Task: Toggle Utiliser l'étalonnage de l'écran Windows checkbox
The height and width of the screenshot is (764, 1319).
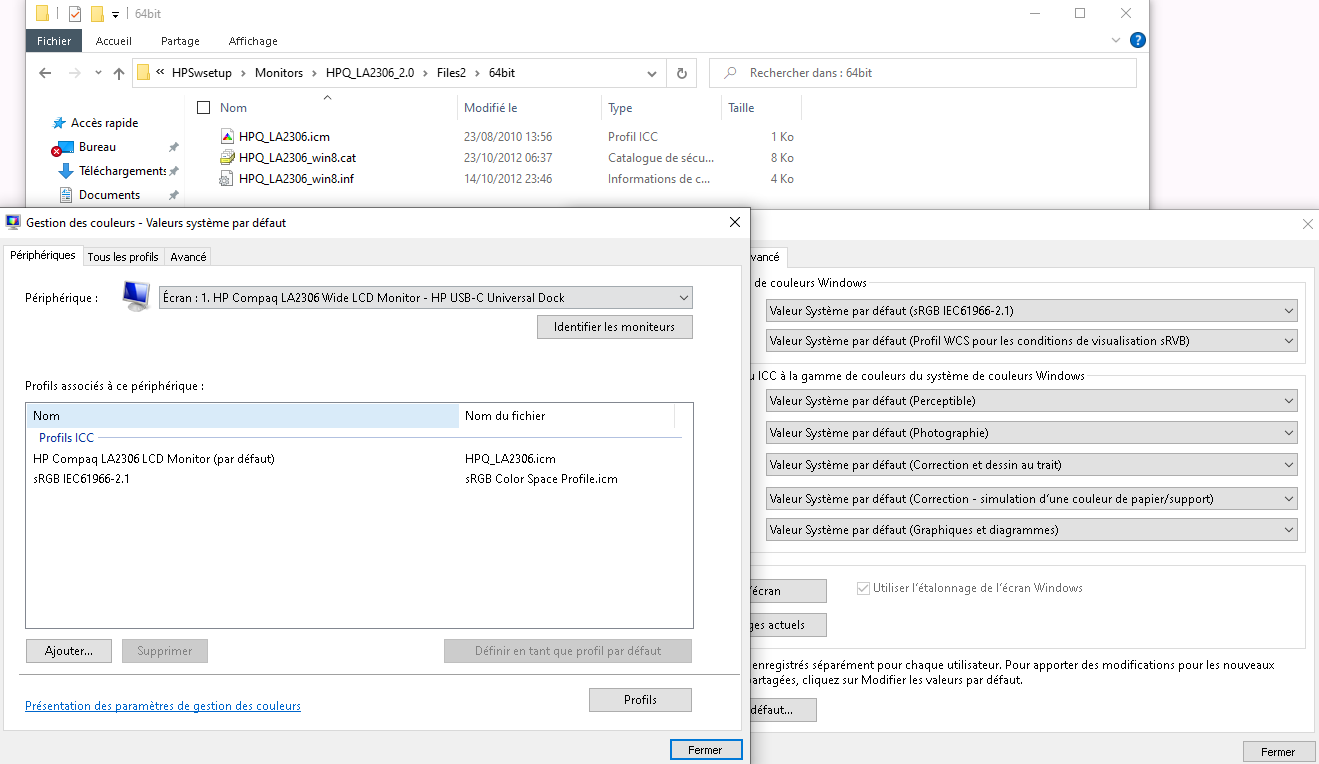Action: (864, 588)
